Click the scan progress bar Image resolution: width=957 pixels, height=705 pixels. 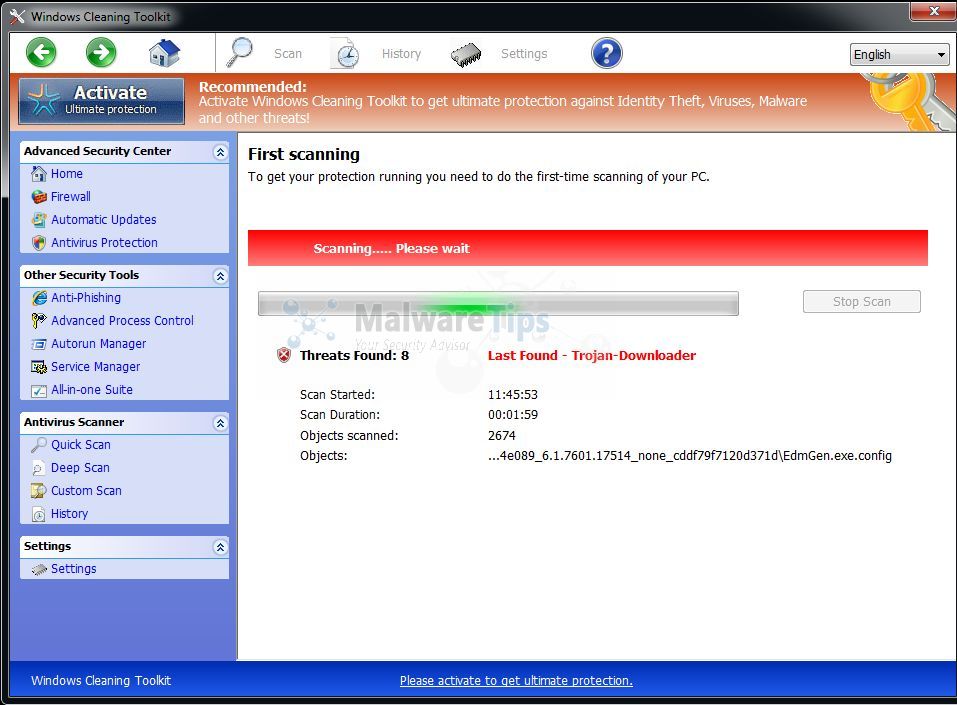(x=498, y=303)
